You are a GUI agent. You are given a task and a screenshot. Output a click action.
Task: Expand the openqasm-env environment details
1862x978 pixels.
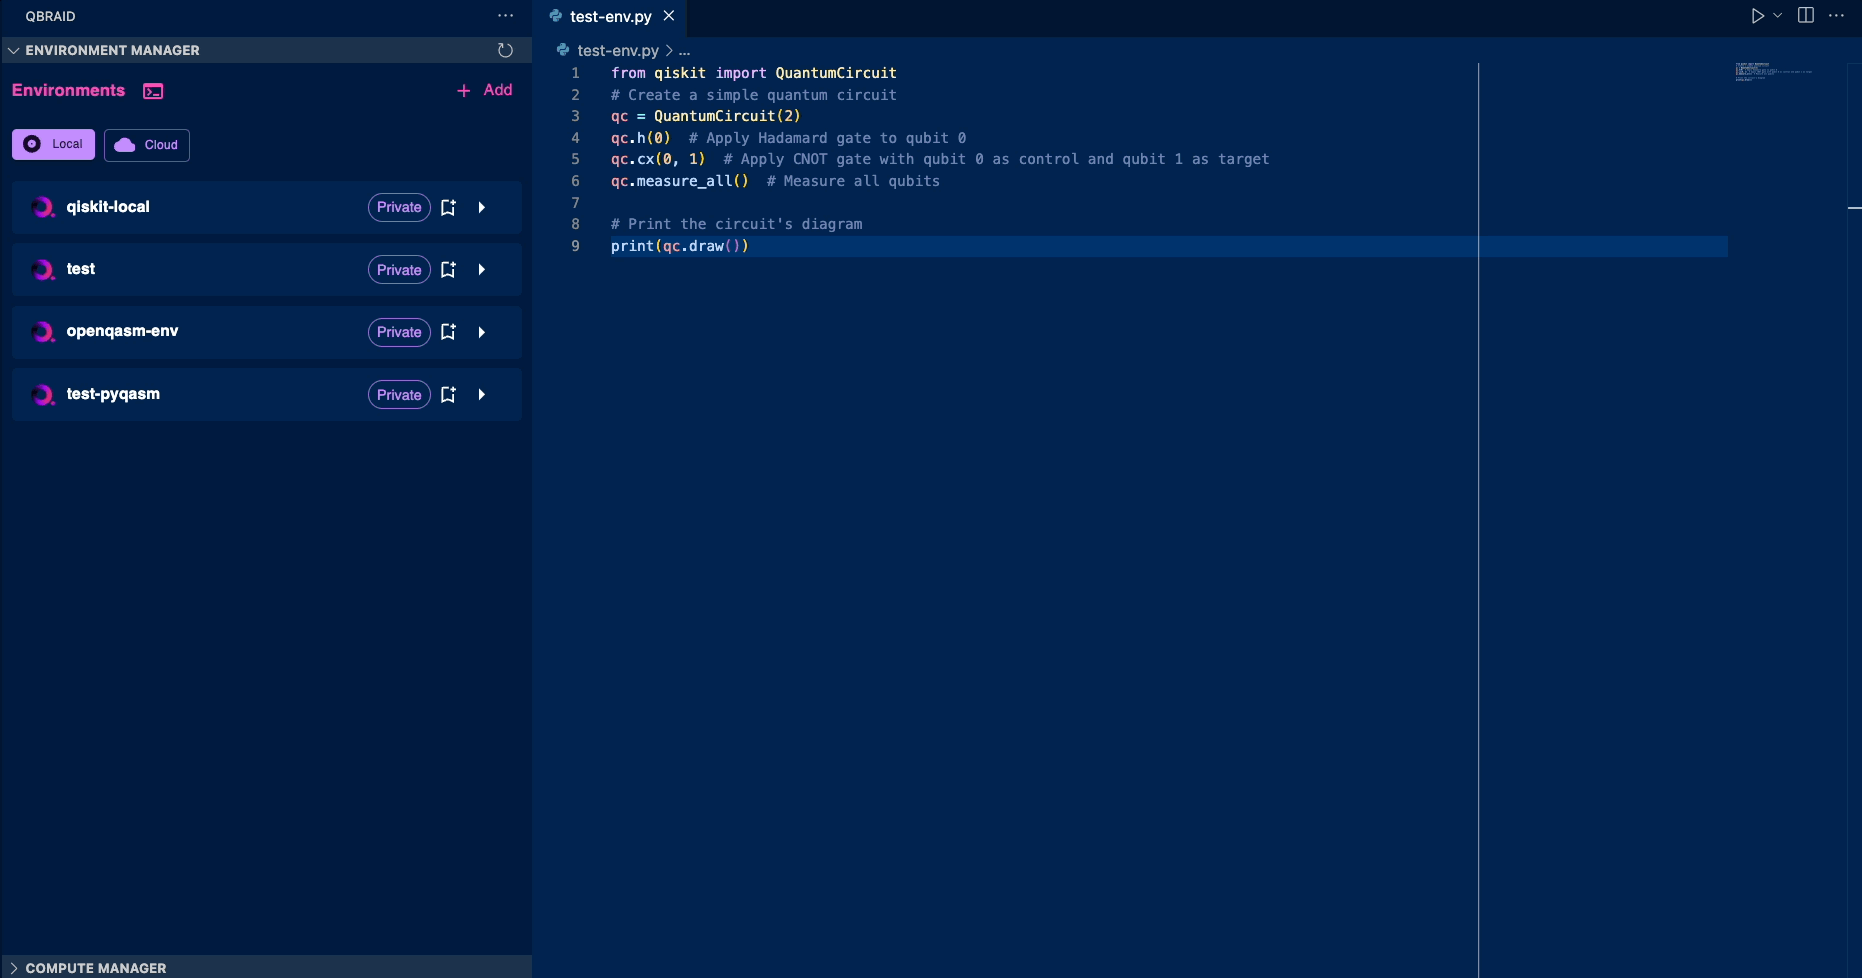[x=482, y=332]
